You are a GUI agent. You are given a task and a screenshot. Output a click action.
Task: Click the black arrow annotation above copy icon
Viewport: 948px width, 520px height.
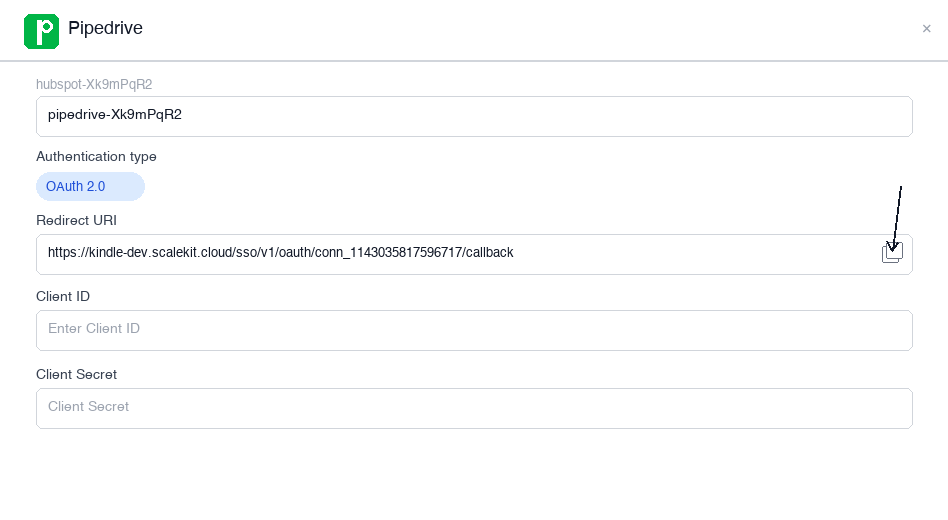(898, 215)
